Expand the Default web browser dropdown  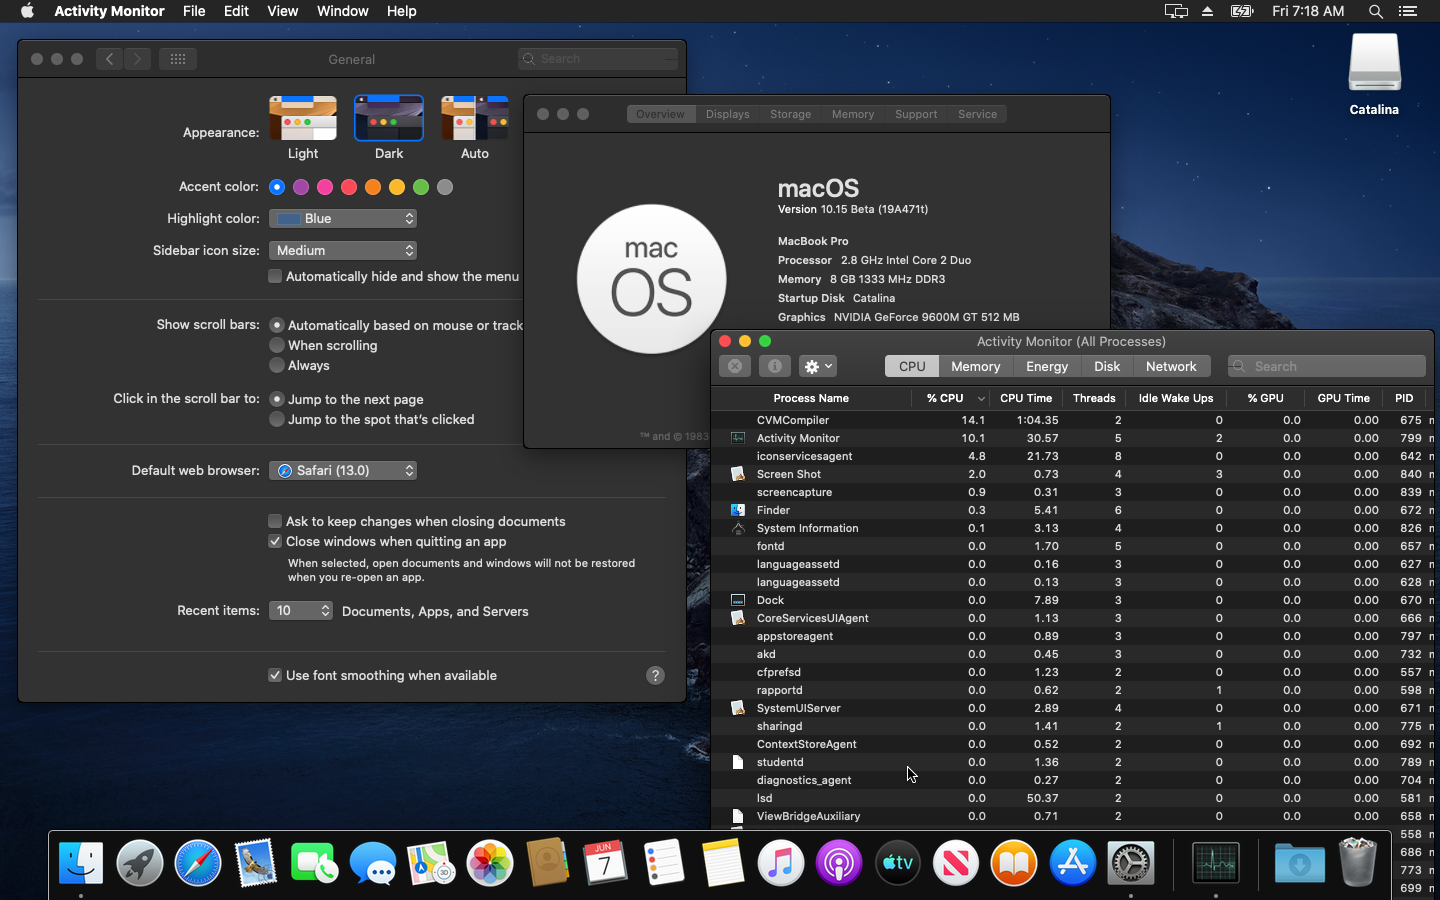(343, 471)
